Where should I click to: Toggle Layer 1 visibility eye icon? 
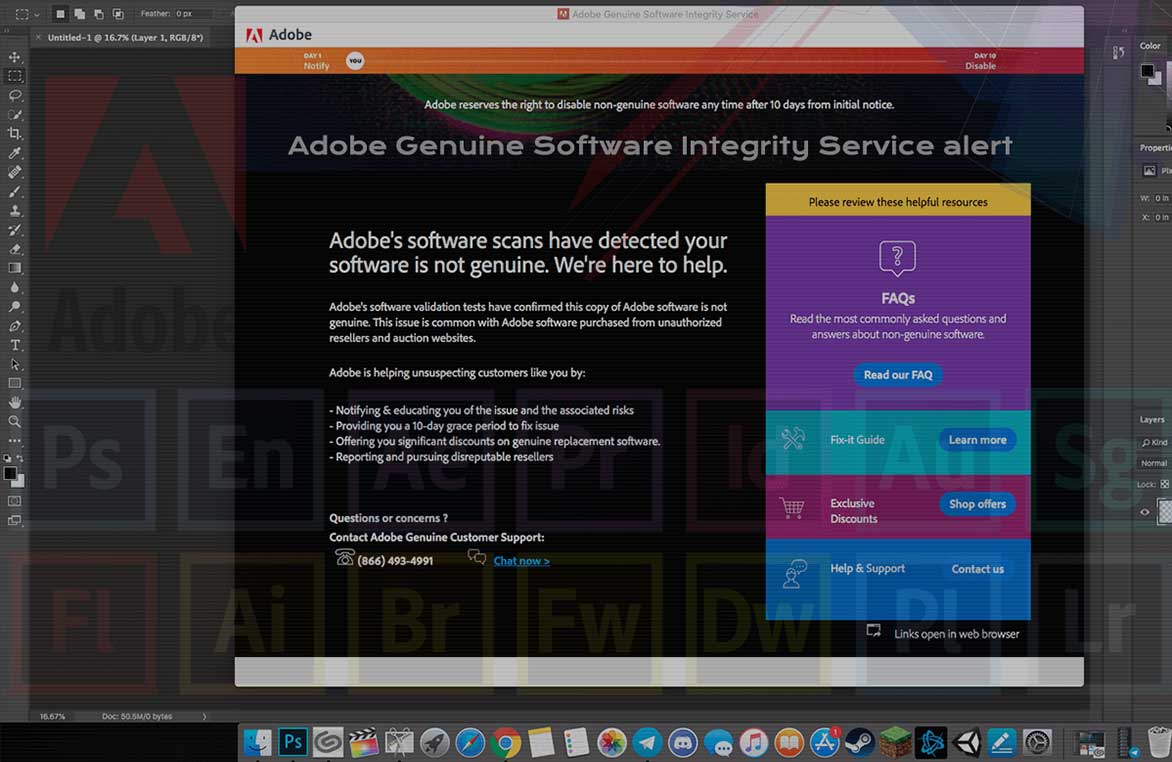click(x=1144, y=512)
